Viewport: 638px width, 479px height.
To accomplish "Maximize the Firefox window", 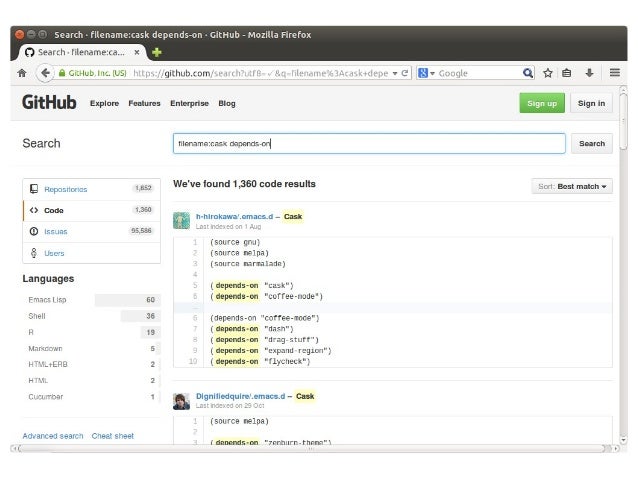I will tap(43, 35).
